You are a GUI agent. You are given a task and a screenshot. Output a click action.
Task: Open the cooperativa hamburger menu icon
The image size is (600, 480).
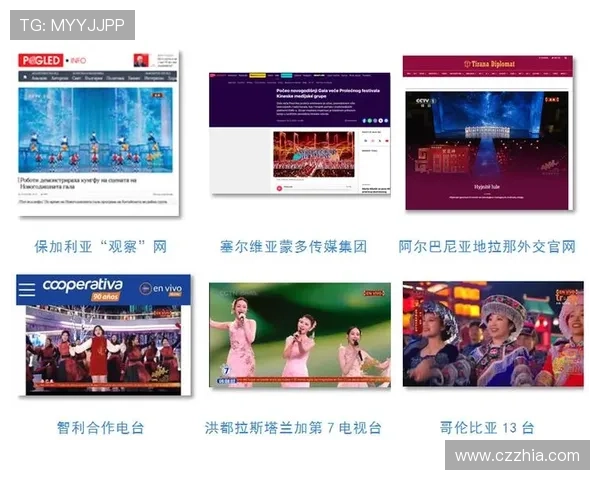(27, 290)
